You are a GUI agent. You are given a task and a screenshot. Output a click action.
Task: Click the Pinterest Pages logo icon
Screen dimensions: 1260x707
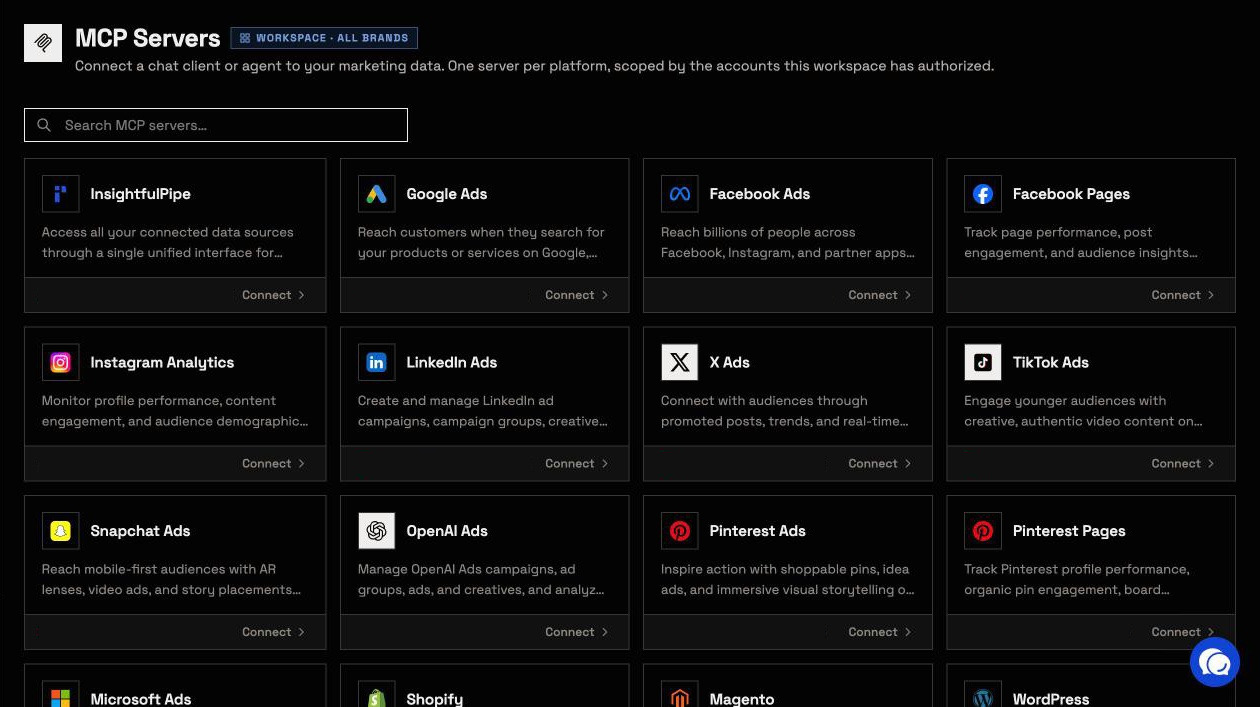pos(983,531)
